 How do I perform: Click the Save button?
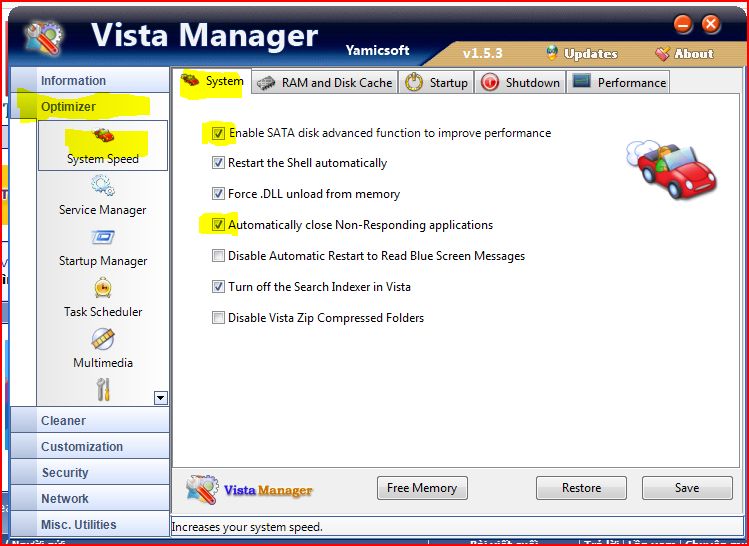(x=686, y=488)
